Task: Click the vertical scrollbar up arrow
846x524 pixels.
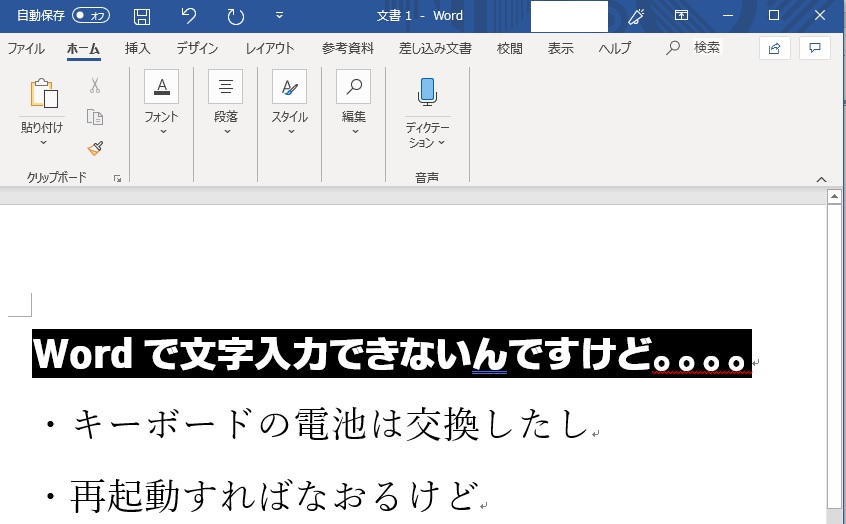Action: click(834, 196)
